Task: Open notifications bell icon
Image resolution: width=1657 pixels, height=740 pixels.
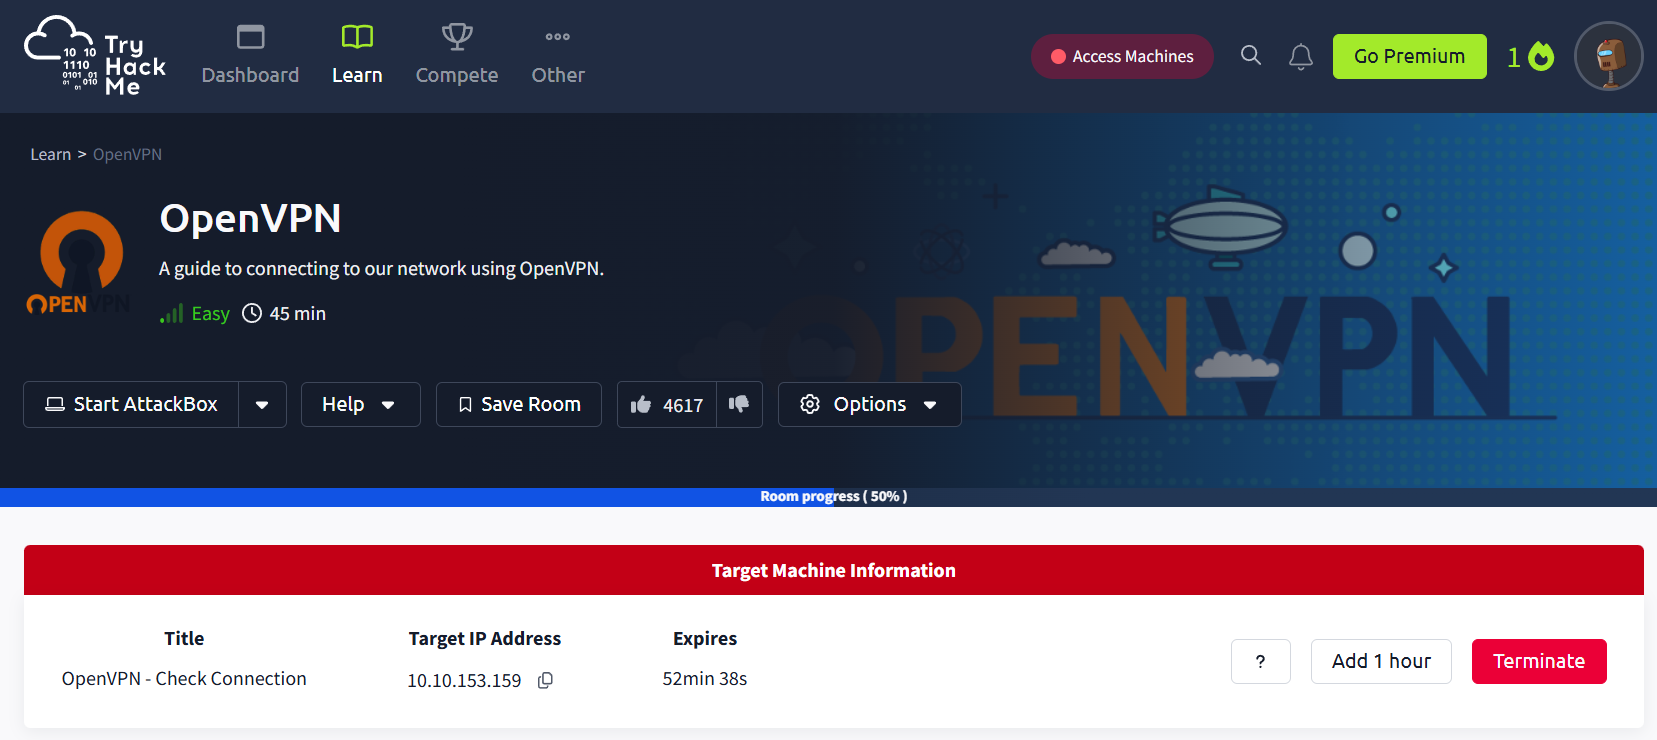Action: point(1301,57)
